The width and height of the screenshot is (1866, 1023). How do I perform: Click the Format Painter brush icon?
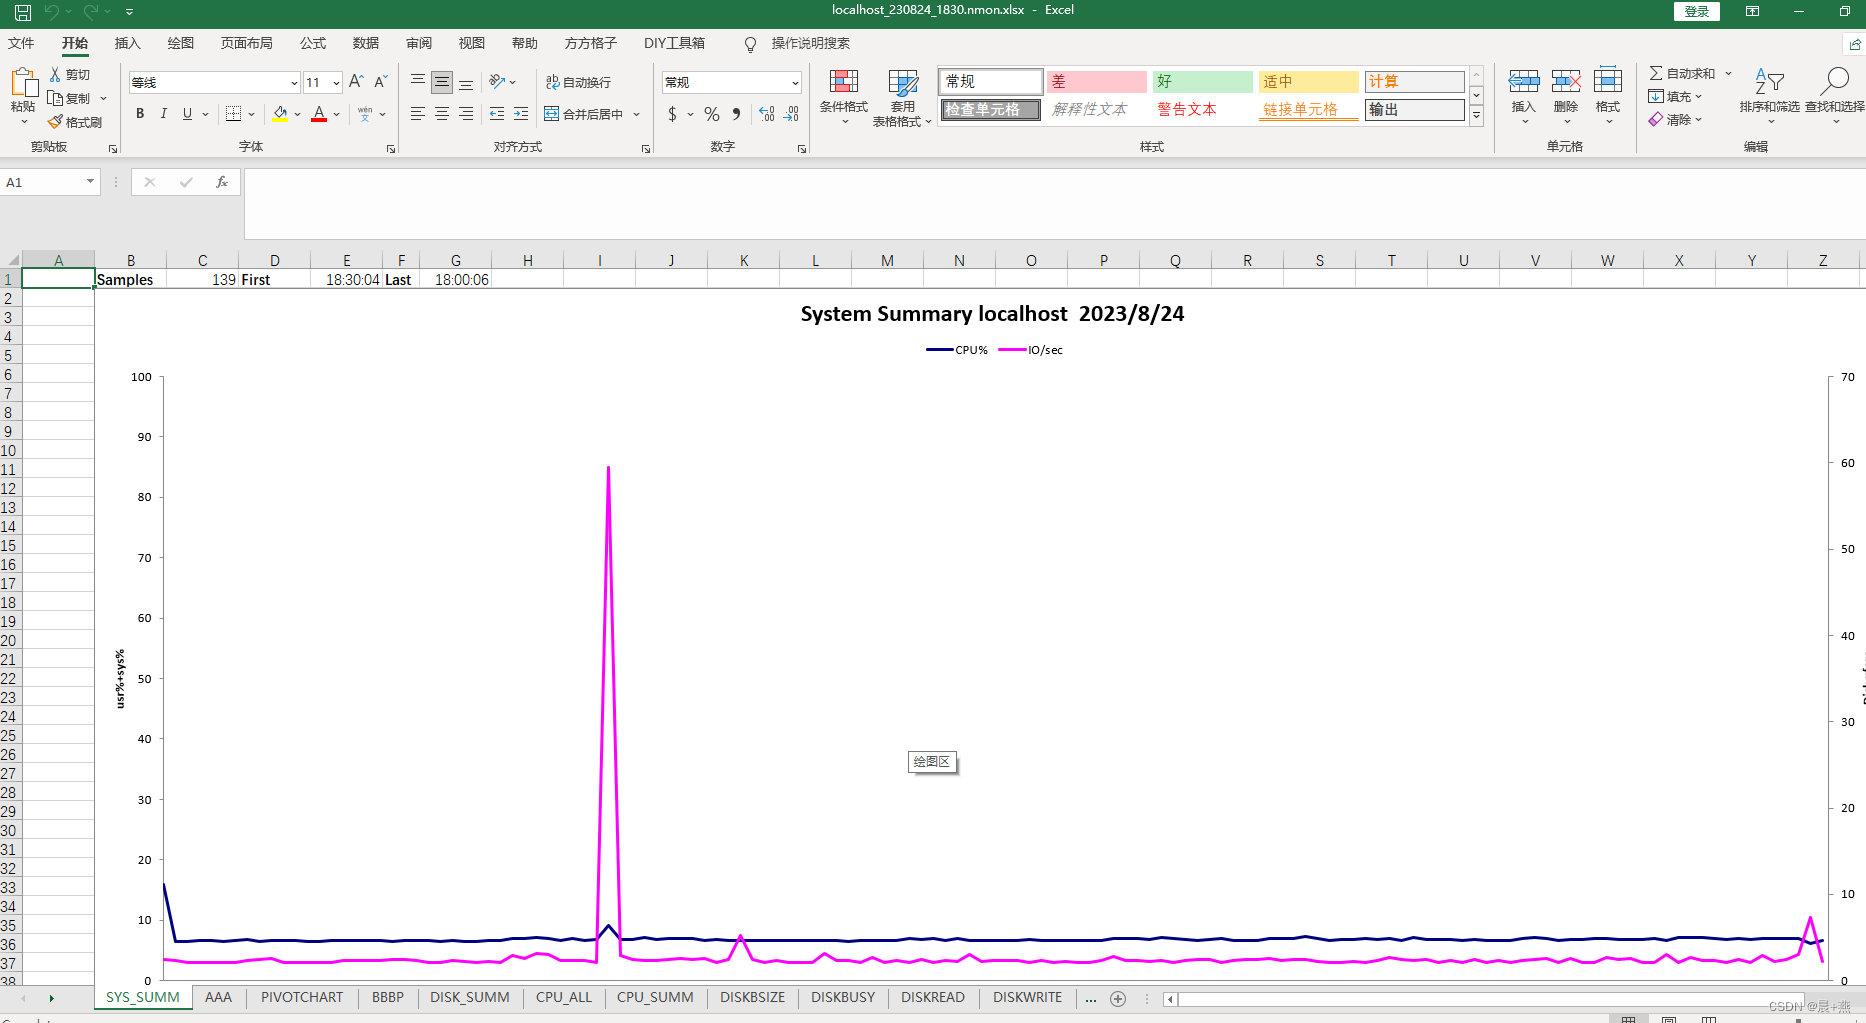pos(56,122)
